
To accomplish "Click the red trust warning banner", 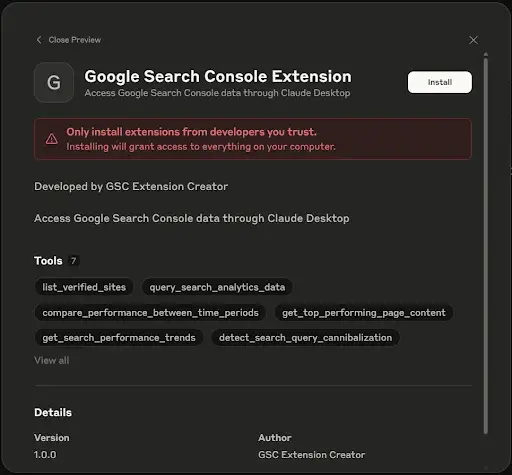I will (253, 139).
